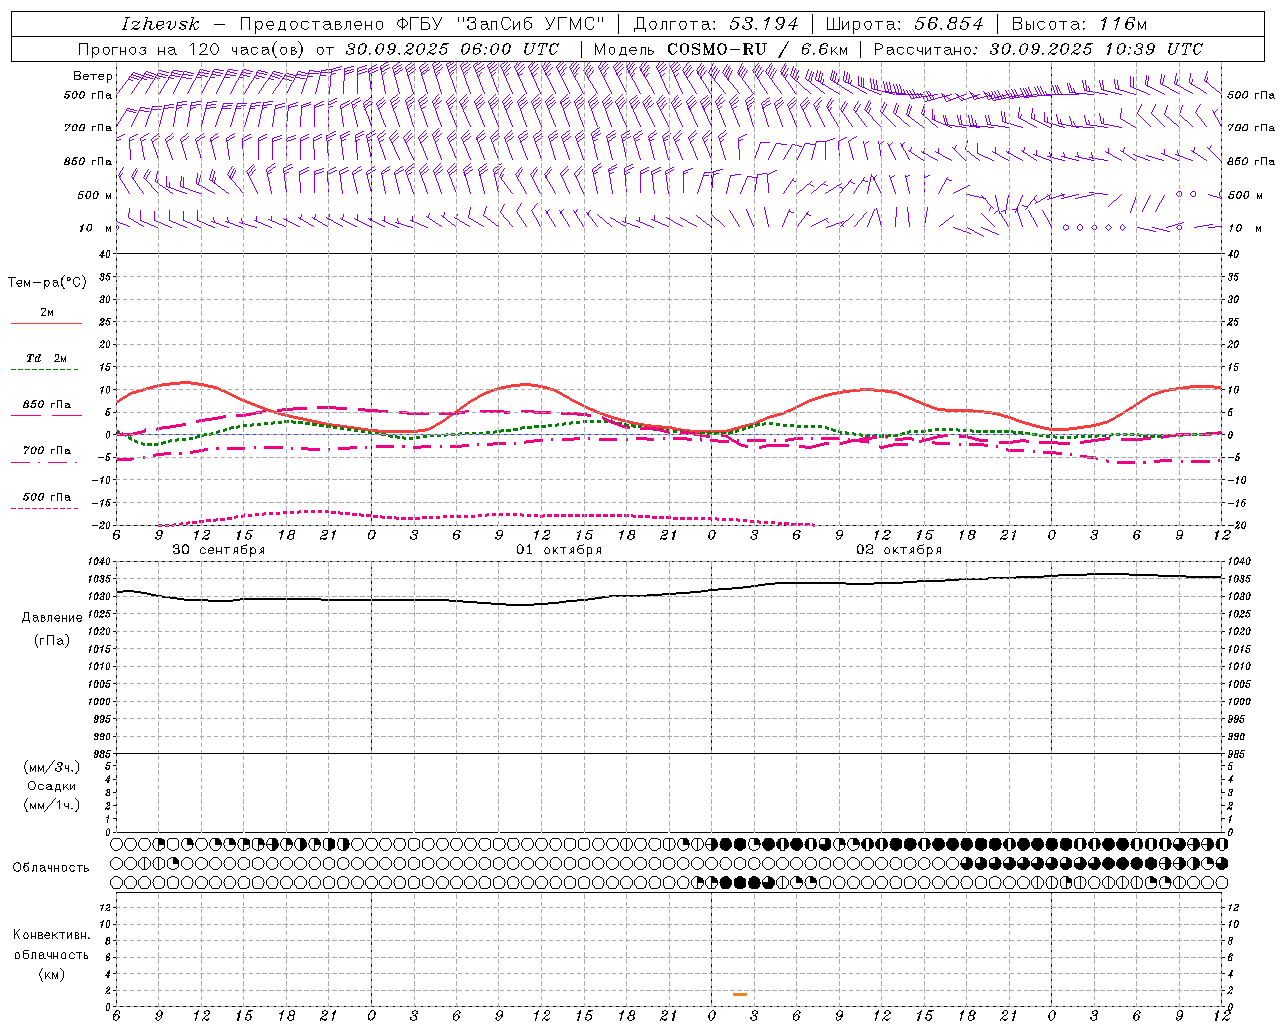Image resolution: width=1280 pixels, height=1024 pixels.
Task: Click the 02 октября date label
Action: [899, 550]
